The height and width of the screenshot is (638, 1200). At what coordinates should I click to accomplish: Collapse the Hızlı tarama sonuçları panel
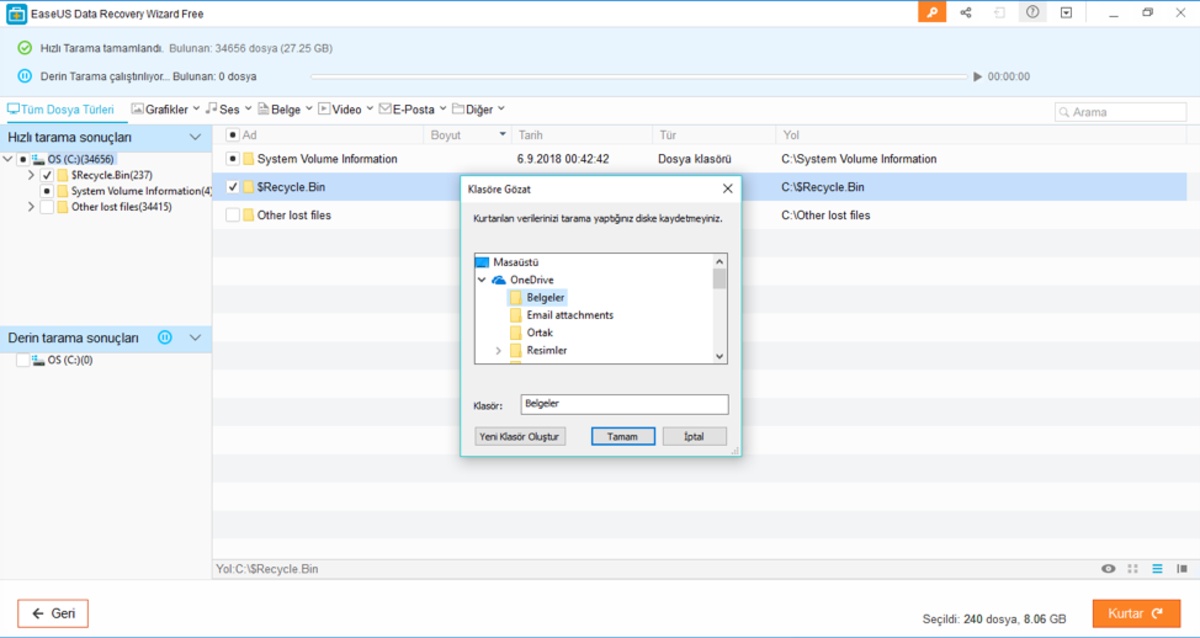click(195, 137)
